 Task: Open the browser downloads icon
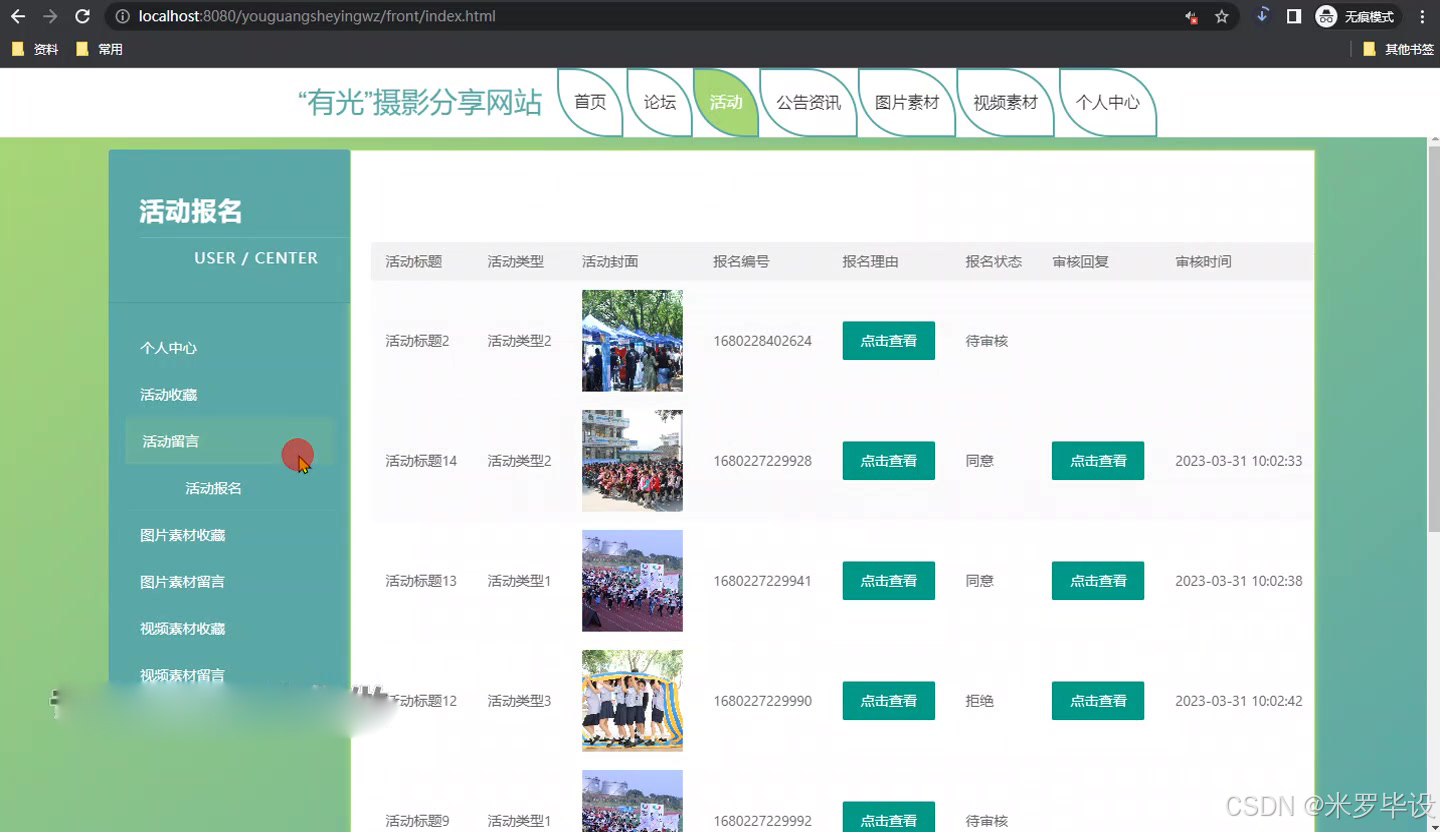tap(1262, 15)
